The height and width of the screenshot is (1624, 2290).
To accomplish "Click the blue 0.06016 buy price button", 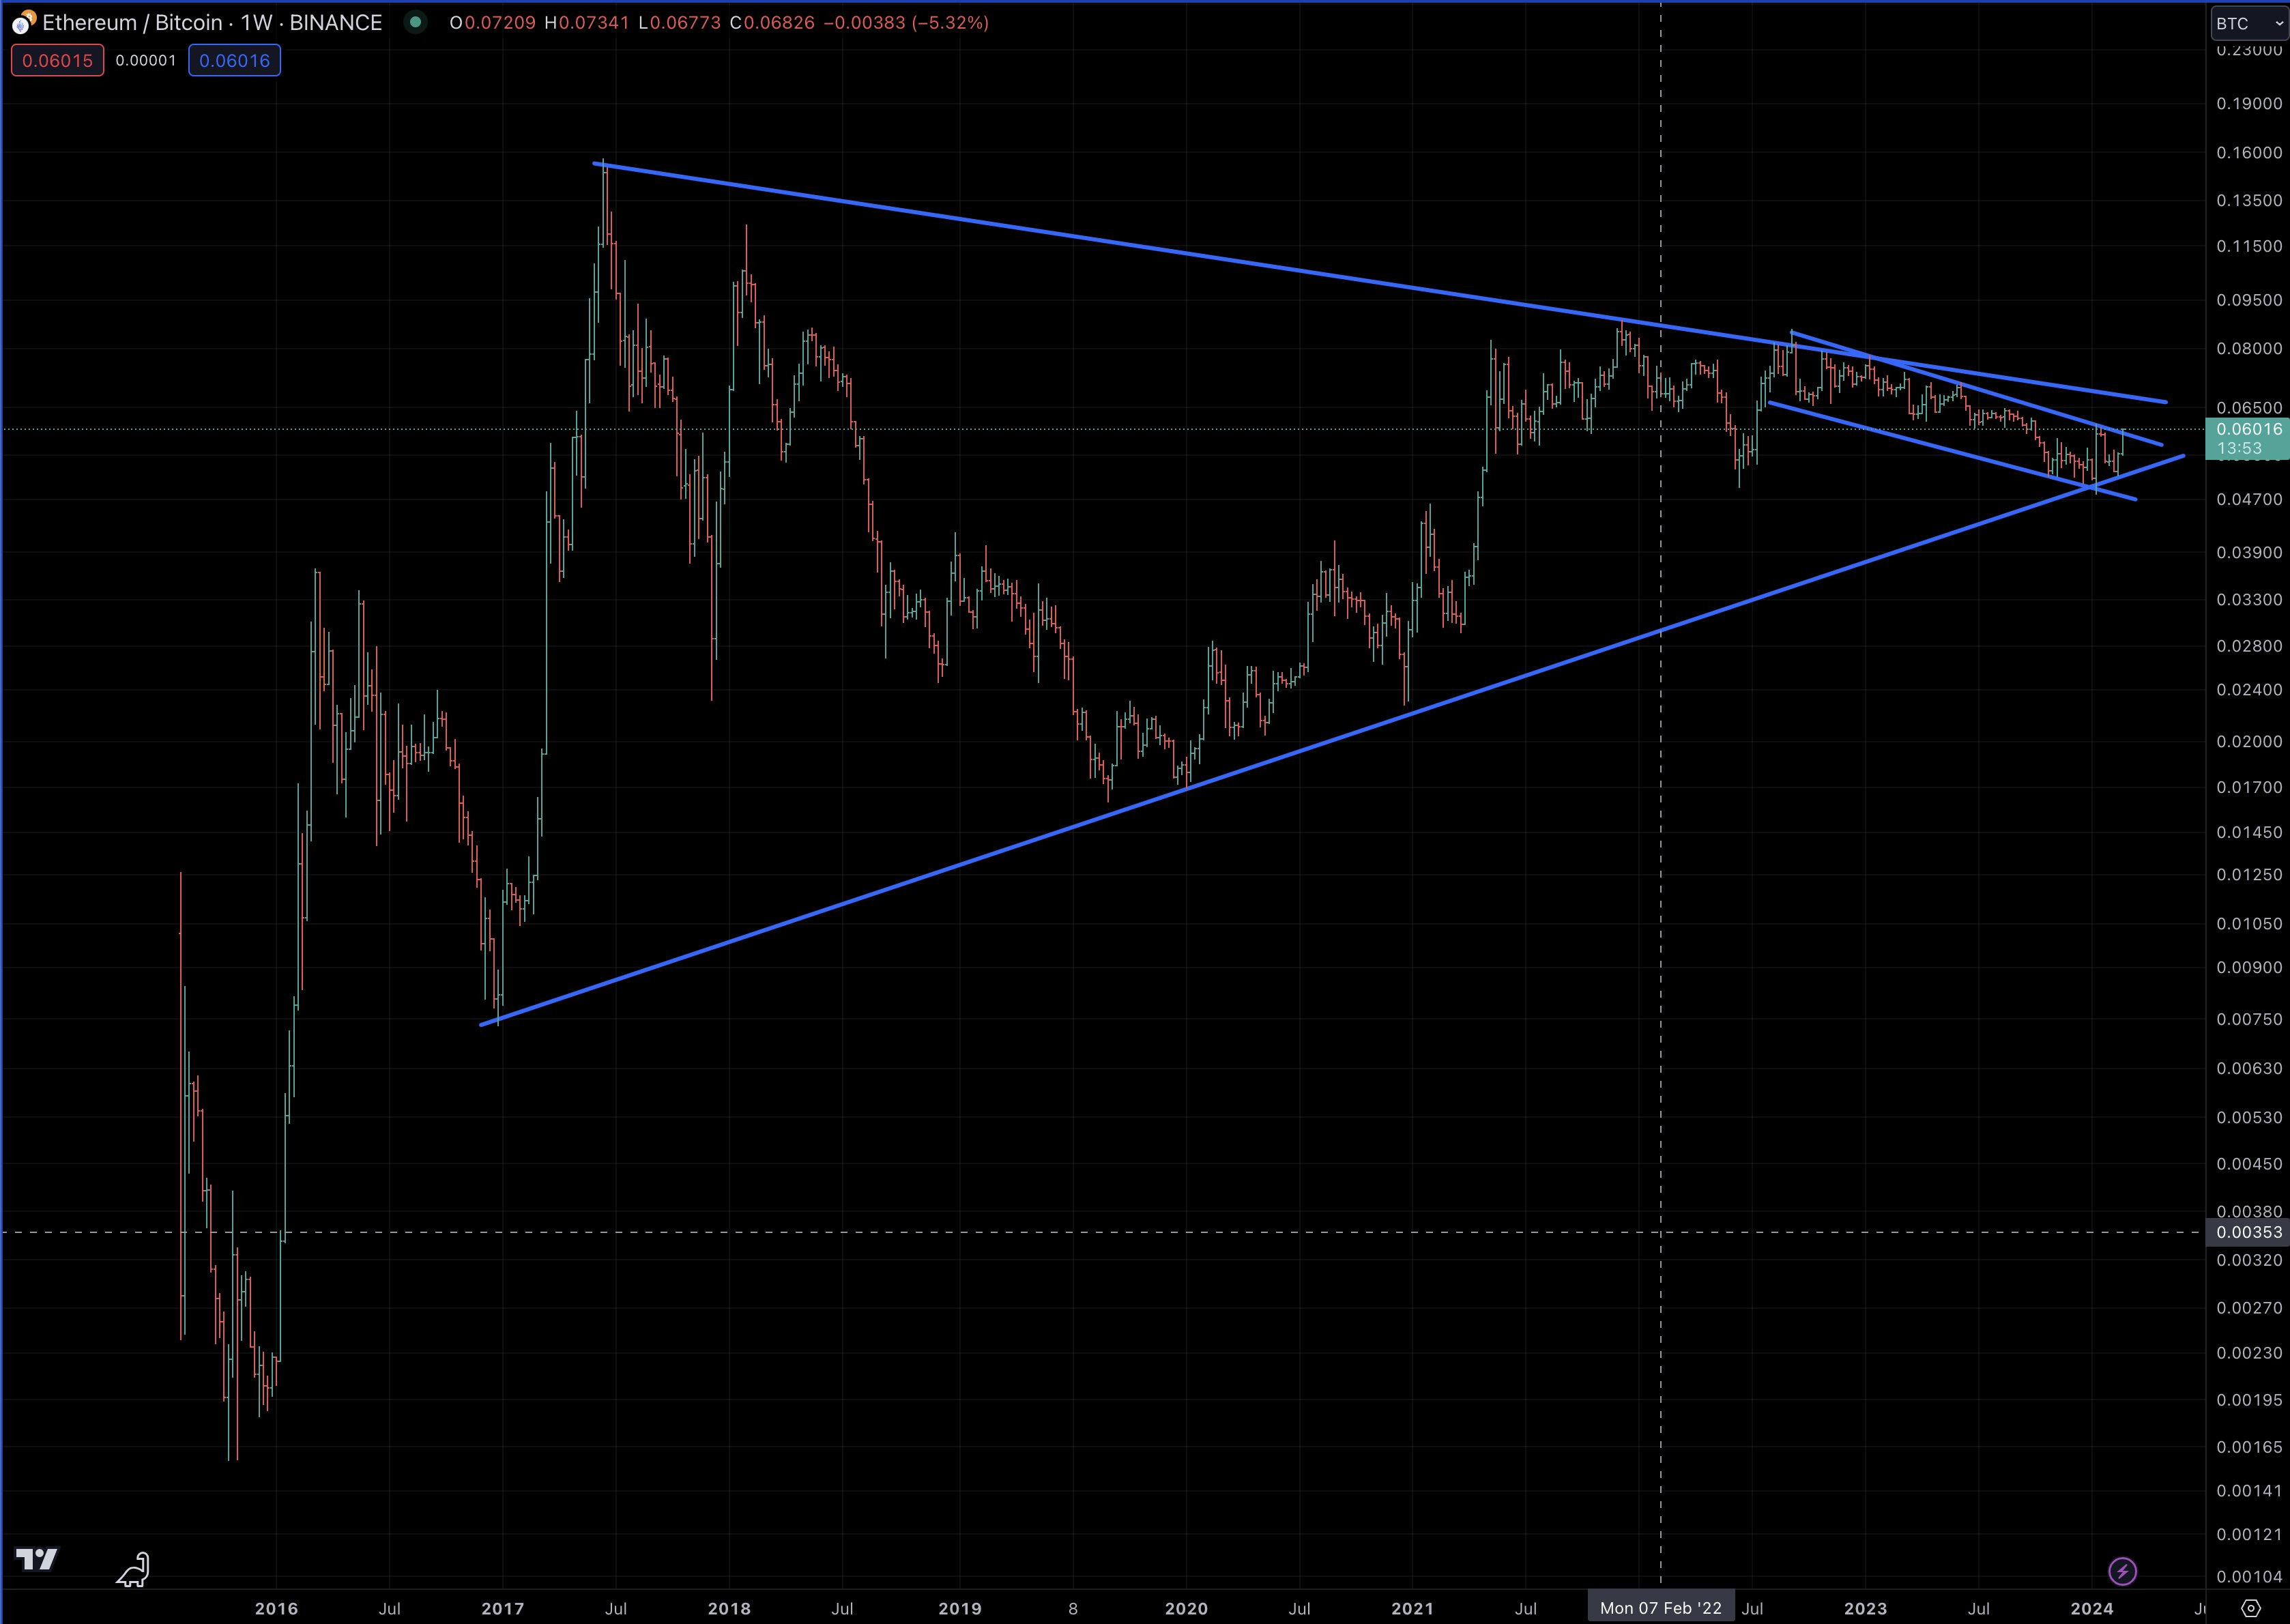I will pyautogui.click(x=234, y=61).
